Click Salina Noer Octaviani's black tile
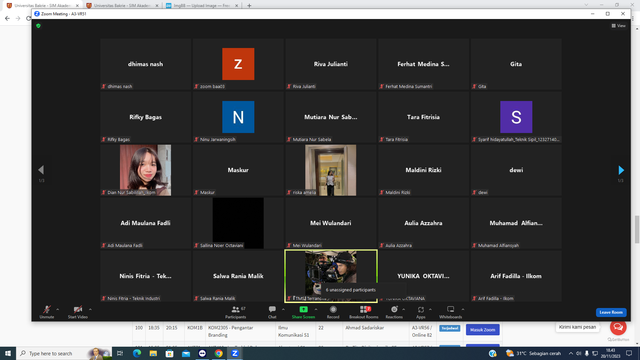Screen dimensions: 640x360 (238, 223)
